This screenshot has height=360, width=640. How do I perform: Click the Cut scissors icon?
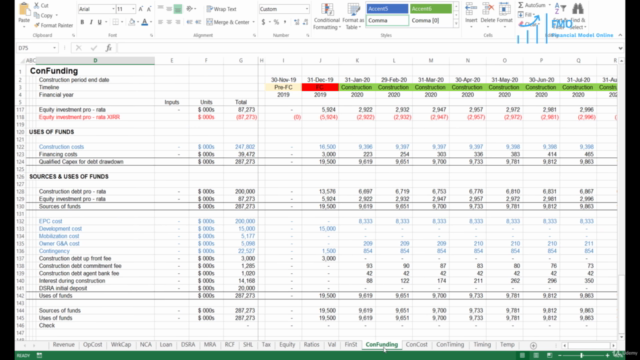36,5
